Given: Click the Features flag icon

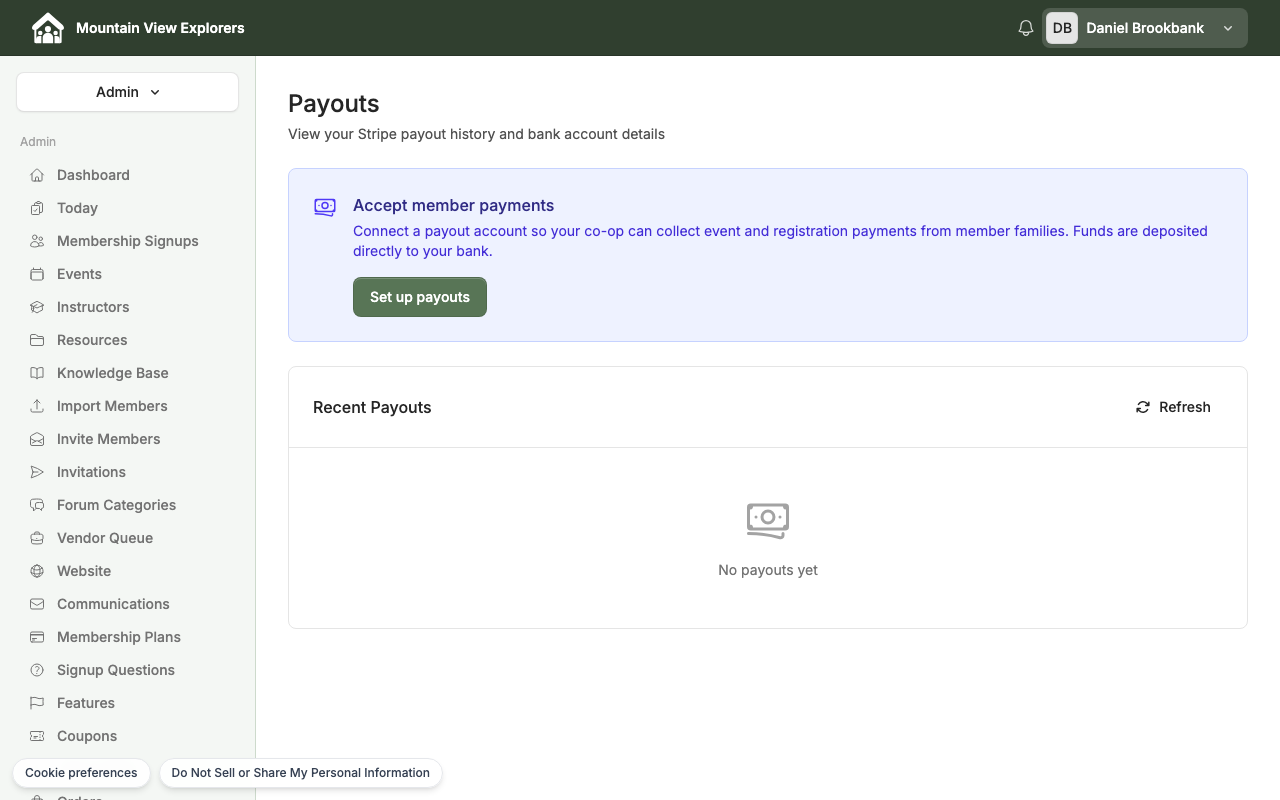Looking at the screenshot, I should click(37, 703).
